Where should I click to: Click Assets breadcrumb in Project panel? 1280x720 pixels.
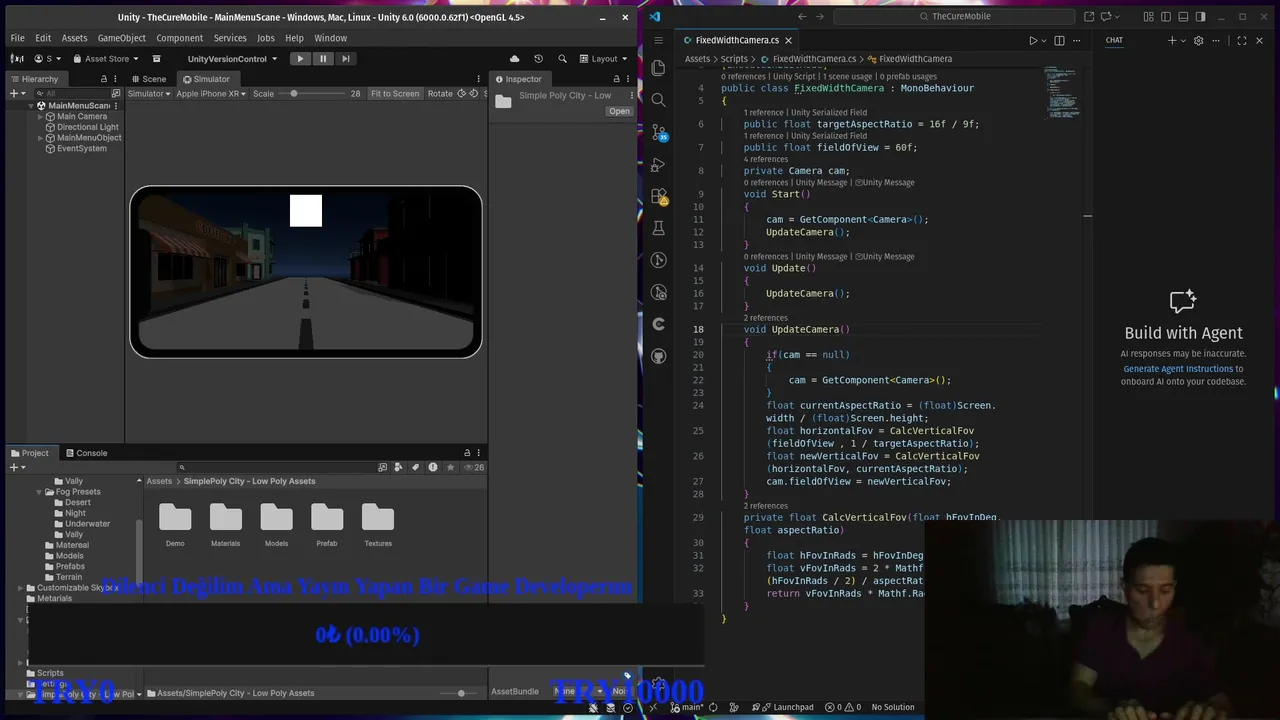[159, 481]
